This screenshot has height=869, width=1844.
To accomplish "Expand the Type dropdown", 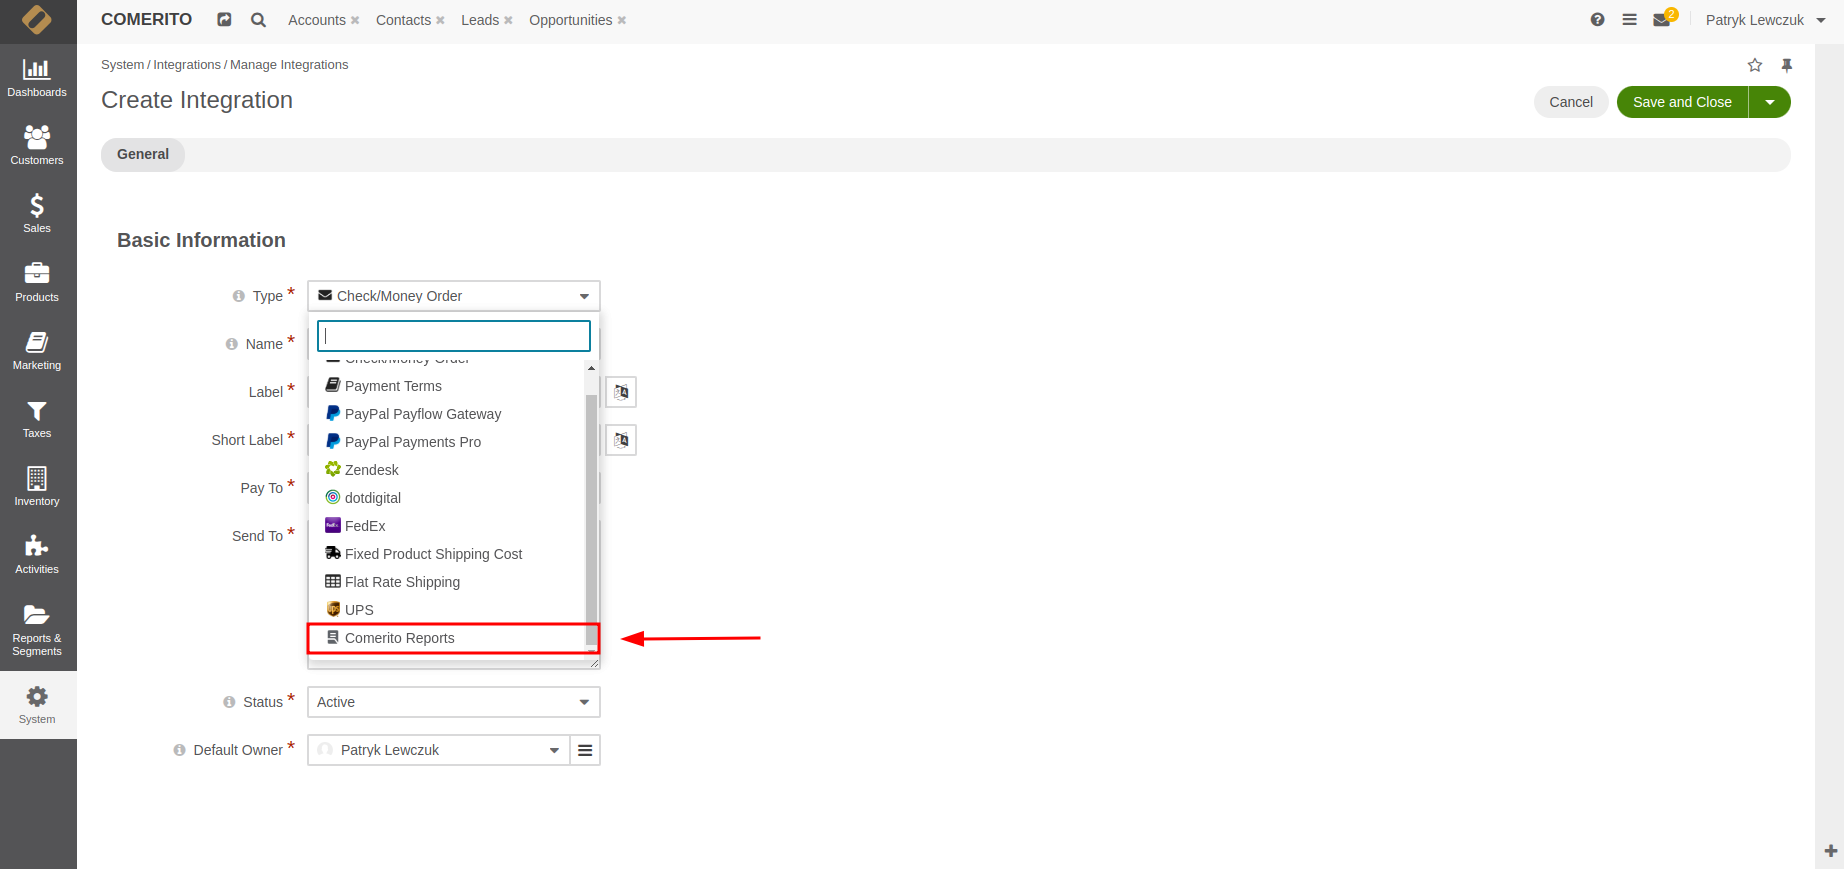I will coord(453,296).
